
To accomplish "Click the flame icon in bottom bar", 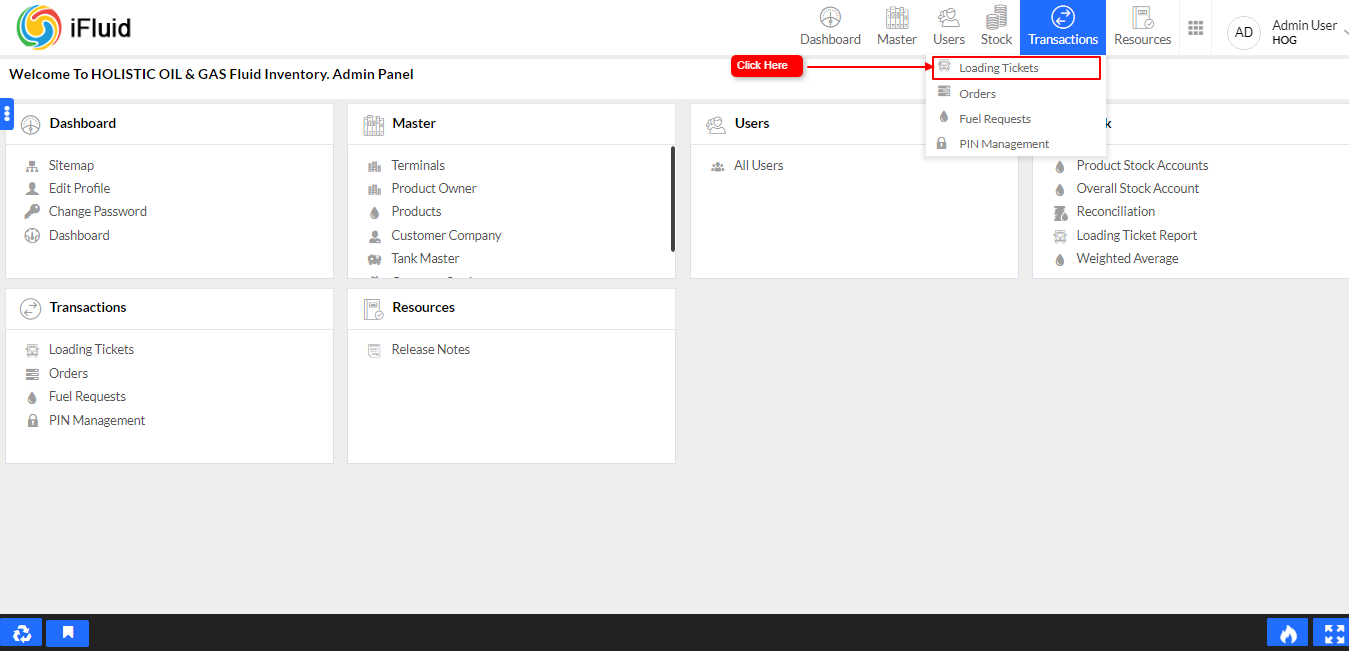I will point(1288,633).
